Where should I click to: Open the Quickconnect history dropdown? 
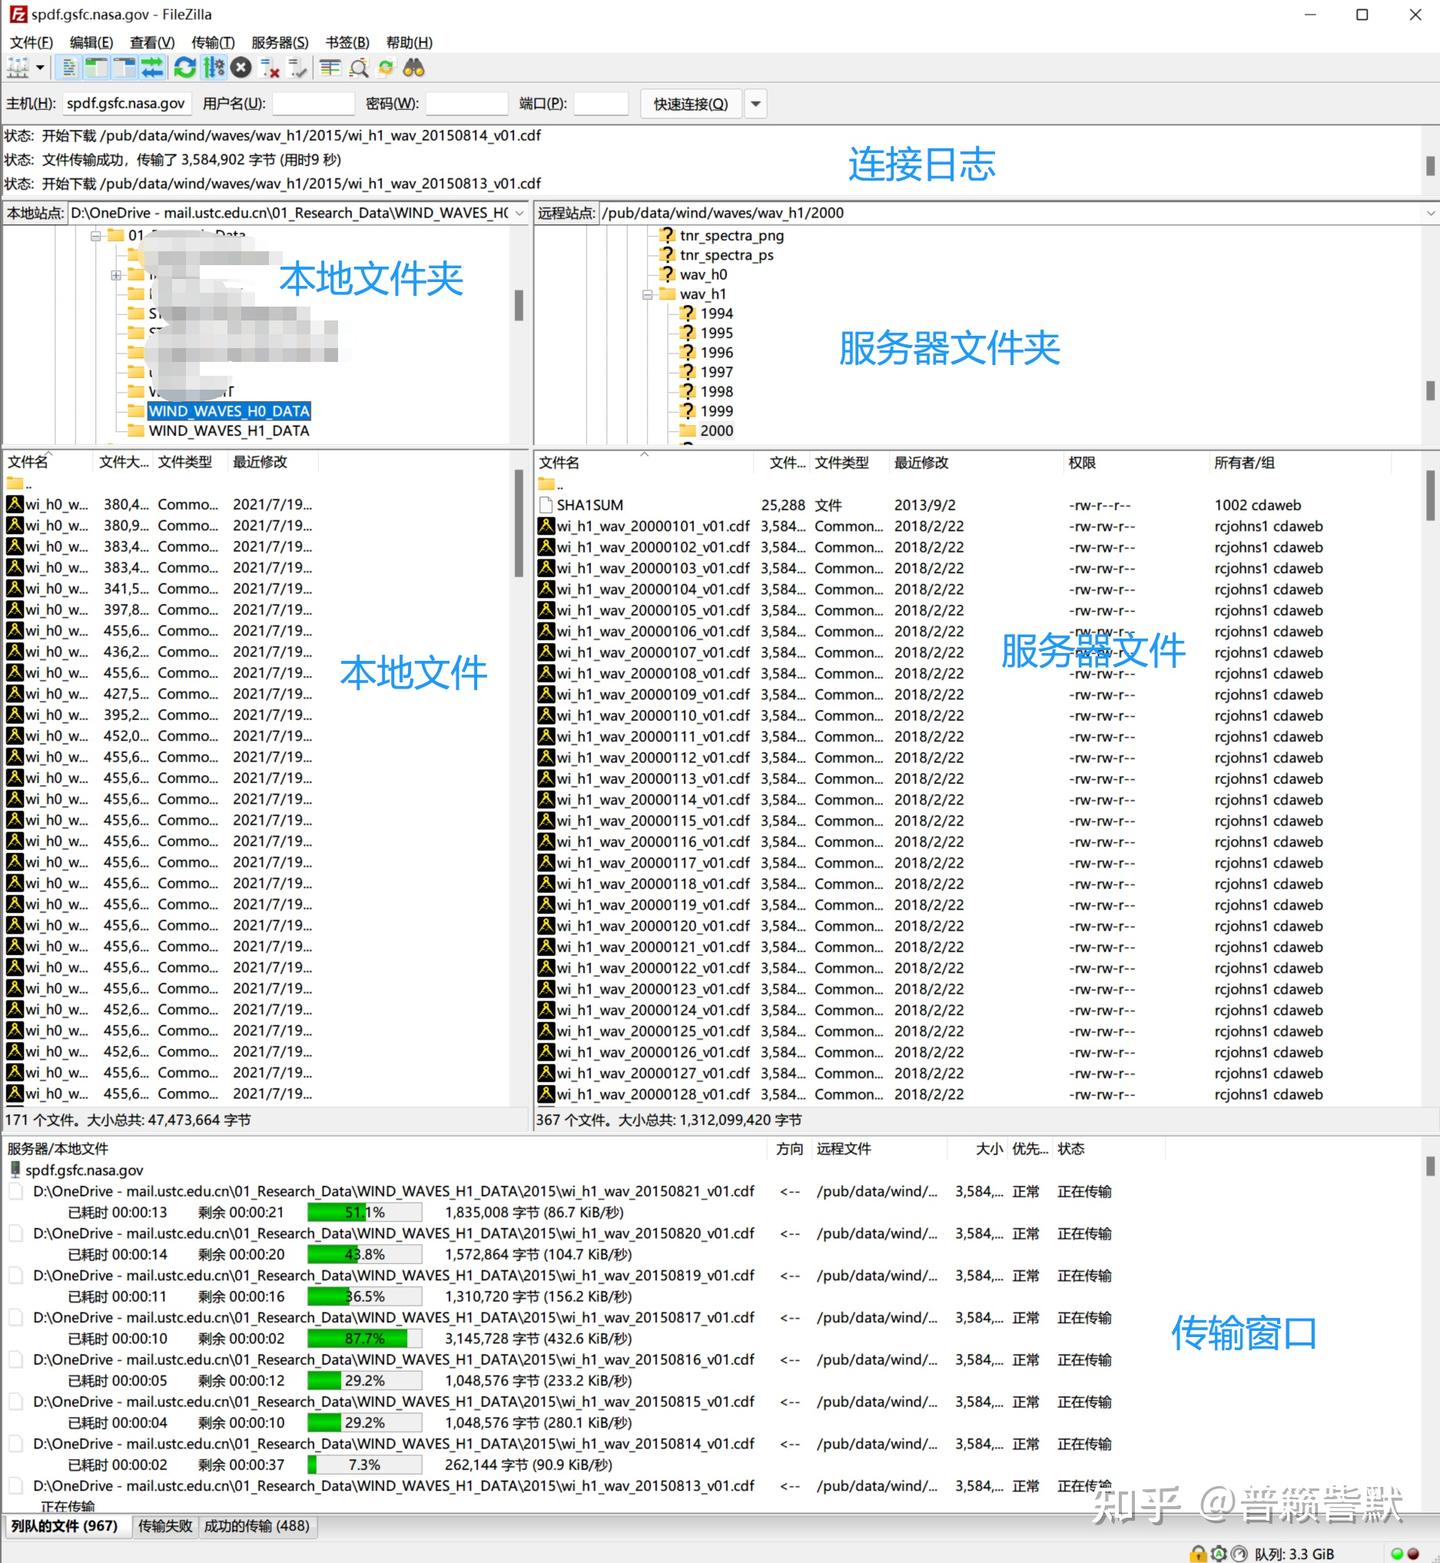point(756,104)
